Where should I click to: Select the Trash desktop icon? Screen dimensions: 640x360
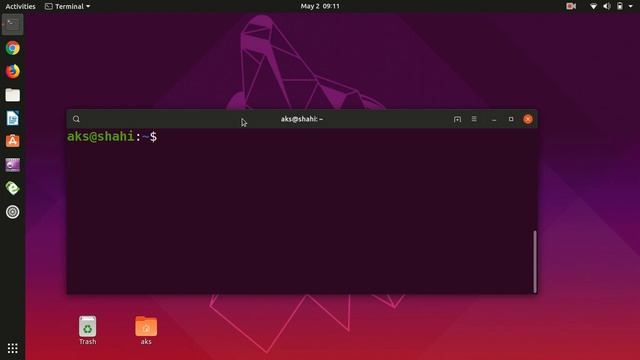[x=87, y=330]
